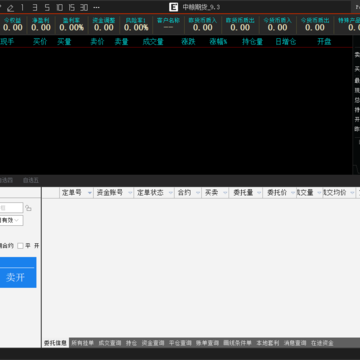Expand the 有效 validity dropdown
The height and width of the screenshot is (360, 360).
[11, 220]
